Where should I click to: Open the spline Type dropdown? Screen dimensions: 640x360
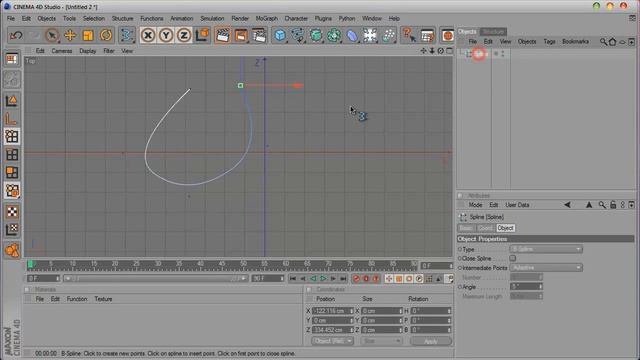point(546,249)
